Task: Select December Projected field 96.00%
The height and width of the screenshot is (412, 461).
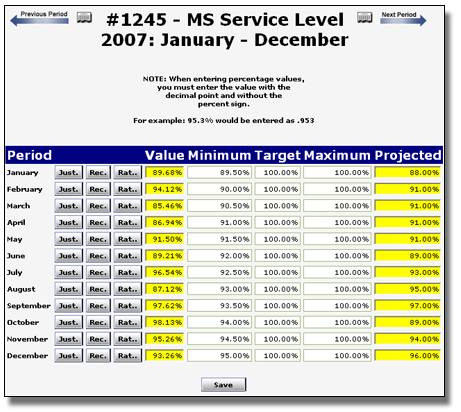Action: coord(407,356)
